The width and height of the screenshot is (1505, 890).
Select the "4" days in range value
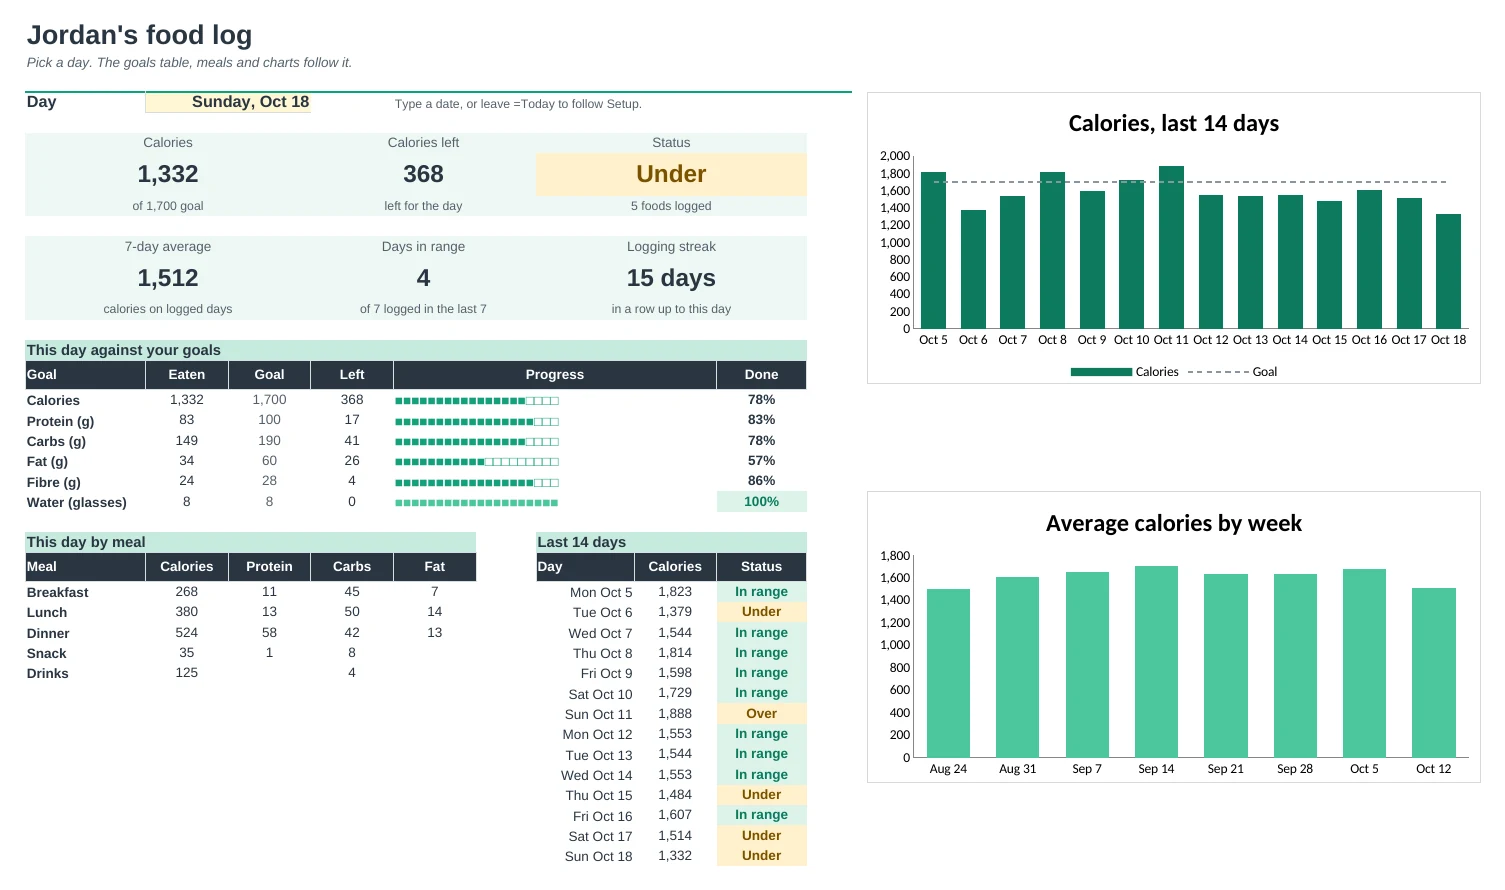pos(423,278)
